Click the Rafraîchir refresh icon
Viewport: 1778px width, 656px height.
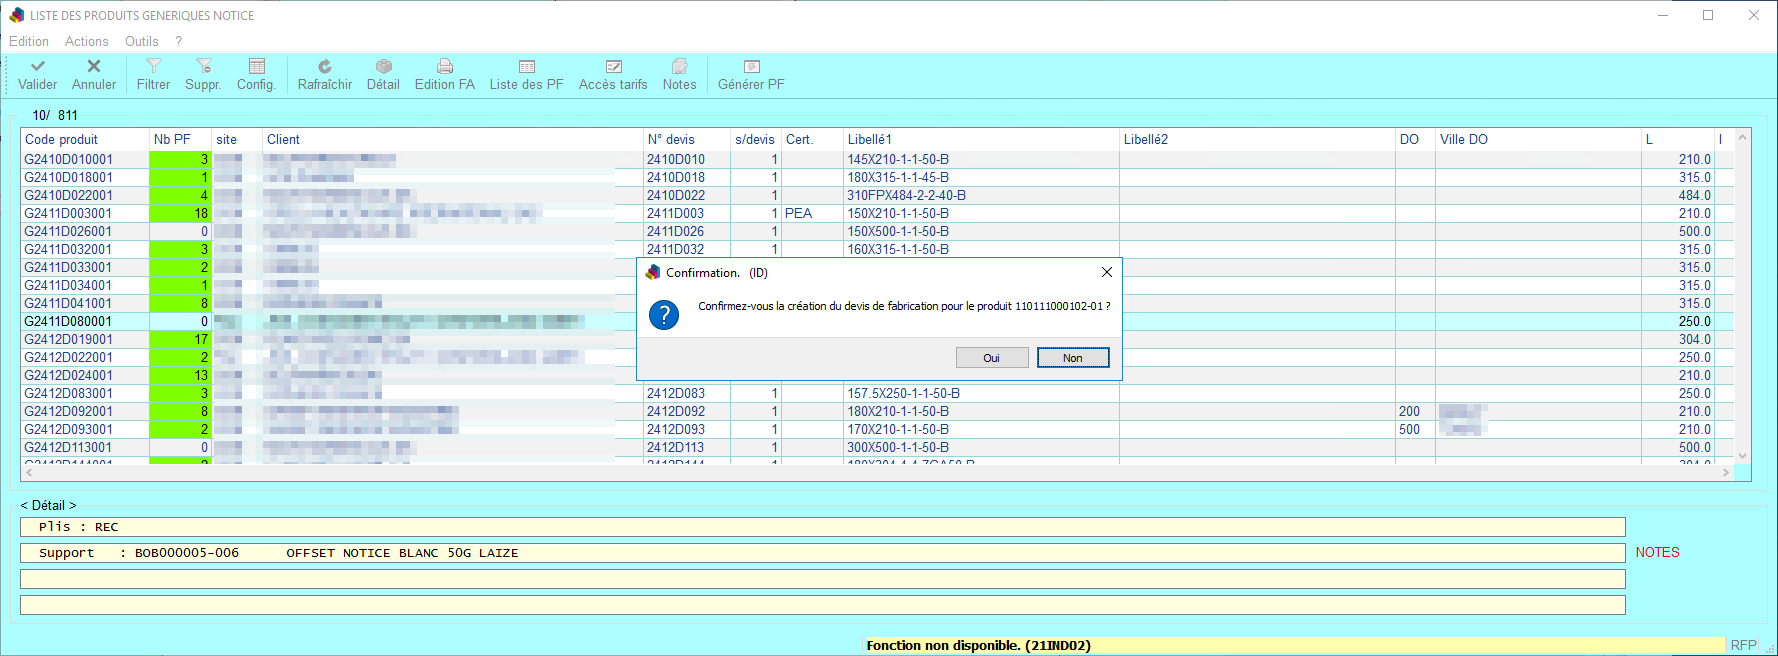[x=325, y=66]
